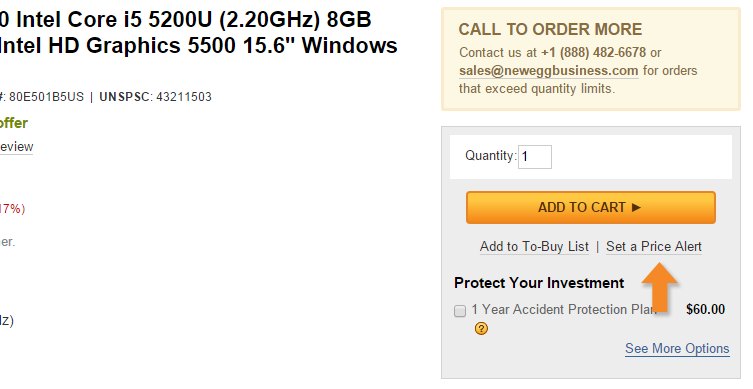Open Set a Price Alert link
This screenshot has width=753, height=389.
[654, 246]
